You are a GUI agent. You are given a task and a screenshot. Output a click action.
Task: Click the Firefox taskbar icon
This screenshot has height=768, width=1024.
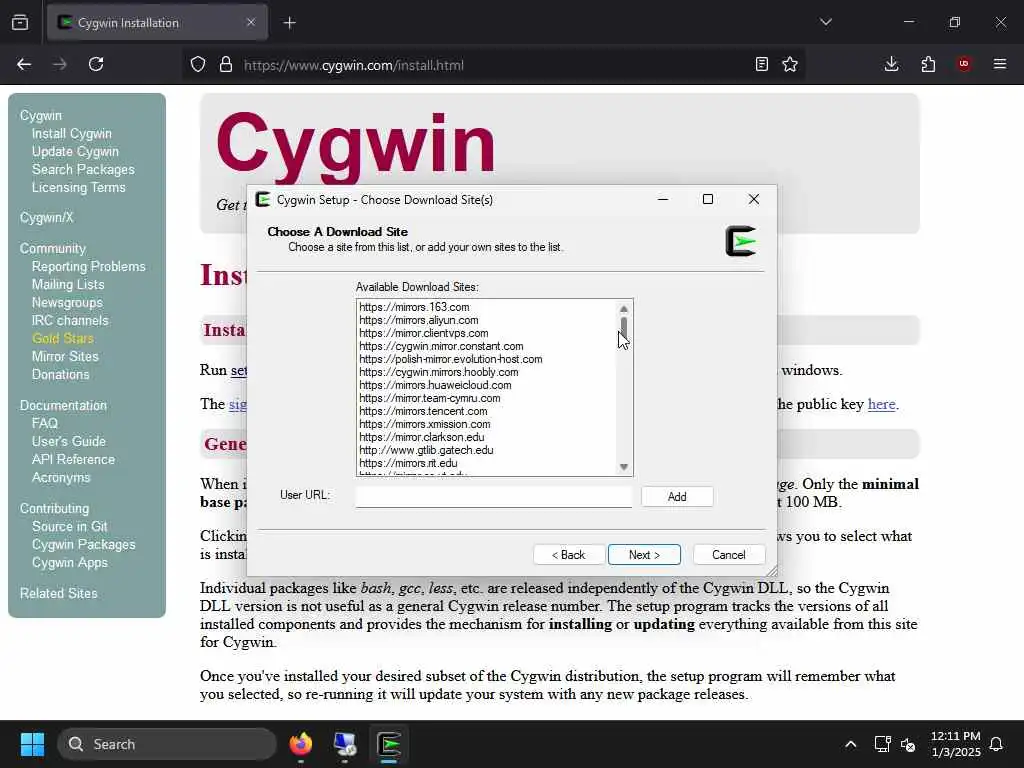(301, 744)
